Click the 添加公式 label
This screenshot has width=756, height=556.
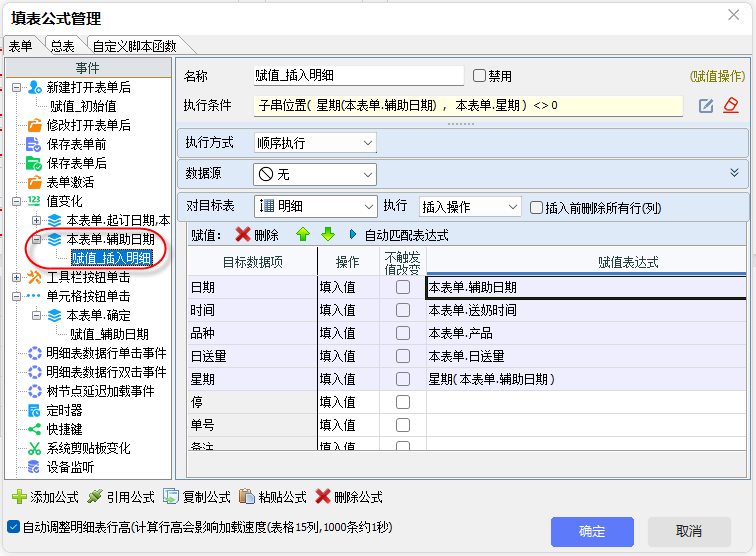coord(54,497)
